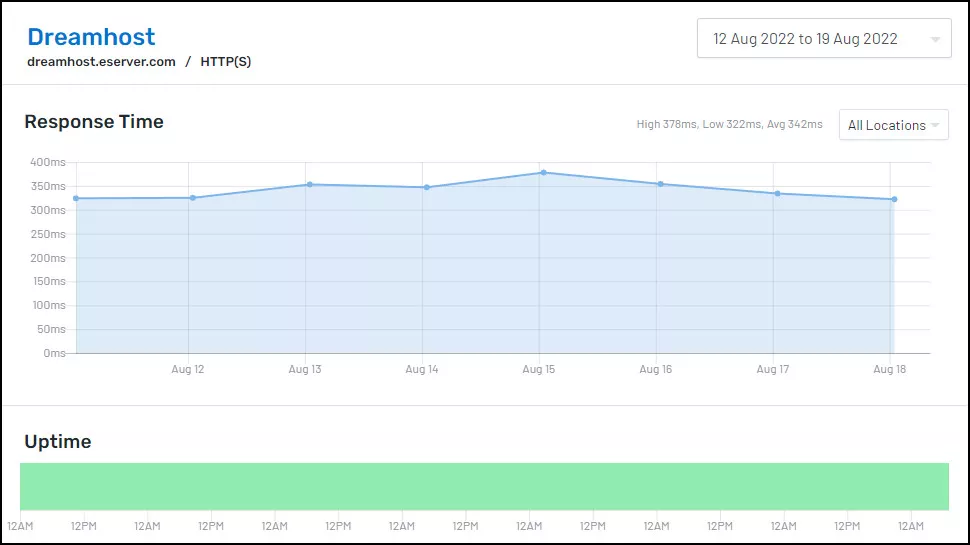Click the 200ms axis label
Viewport: 970px width, 545px height.
[x=48, y=258]
